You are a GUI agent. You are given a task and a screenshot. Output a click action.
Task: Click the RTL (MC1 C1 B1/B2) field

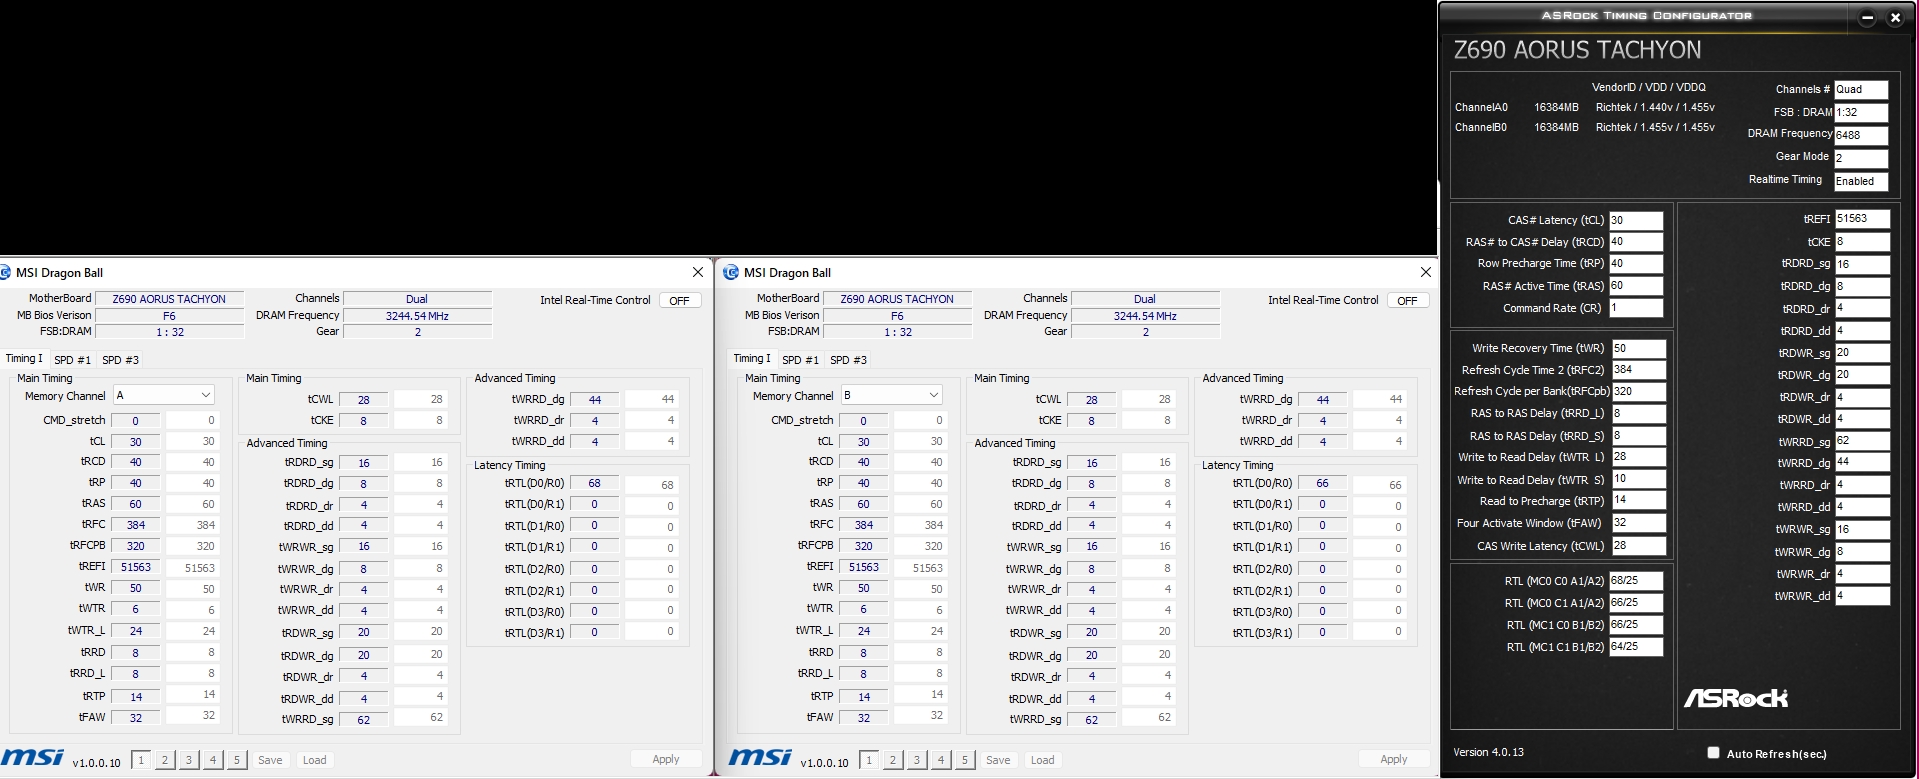click(x=1636, y=646)
